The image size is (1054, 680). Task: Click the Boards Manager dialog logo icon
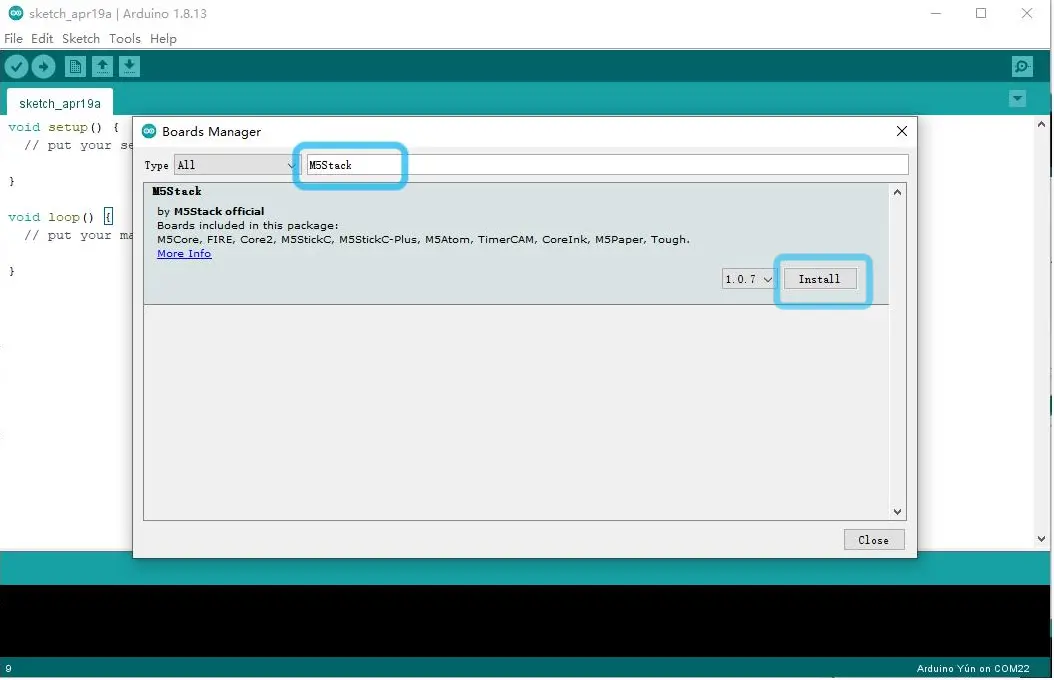[x=149, y=131]
